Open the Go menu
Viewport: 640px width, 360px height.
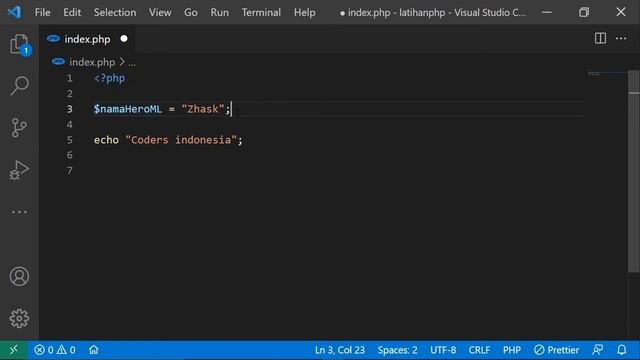pos(191,12)
